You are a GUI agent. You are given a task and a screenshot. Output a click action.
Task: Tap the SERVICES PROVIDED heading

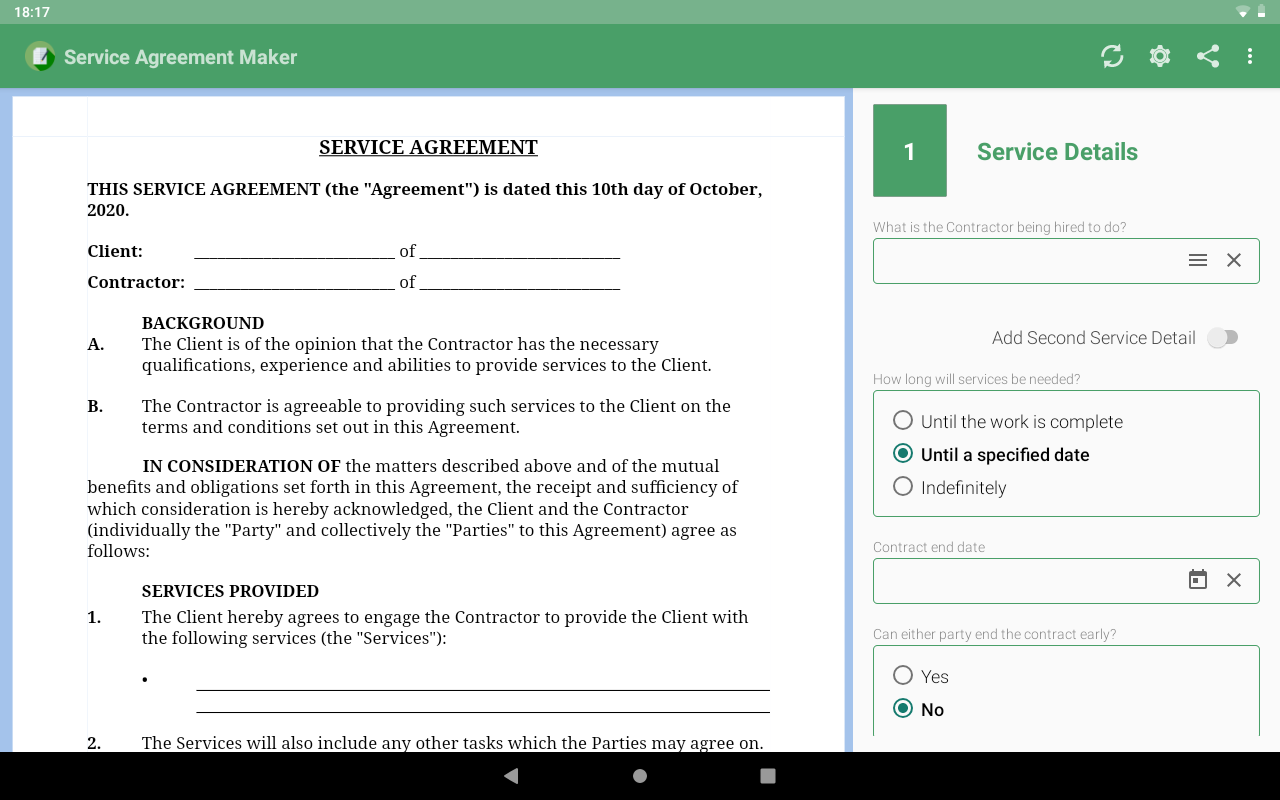coord(230,591)
